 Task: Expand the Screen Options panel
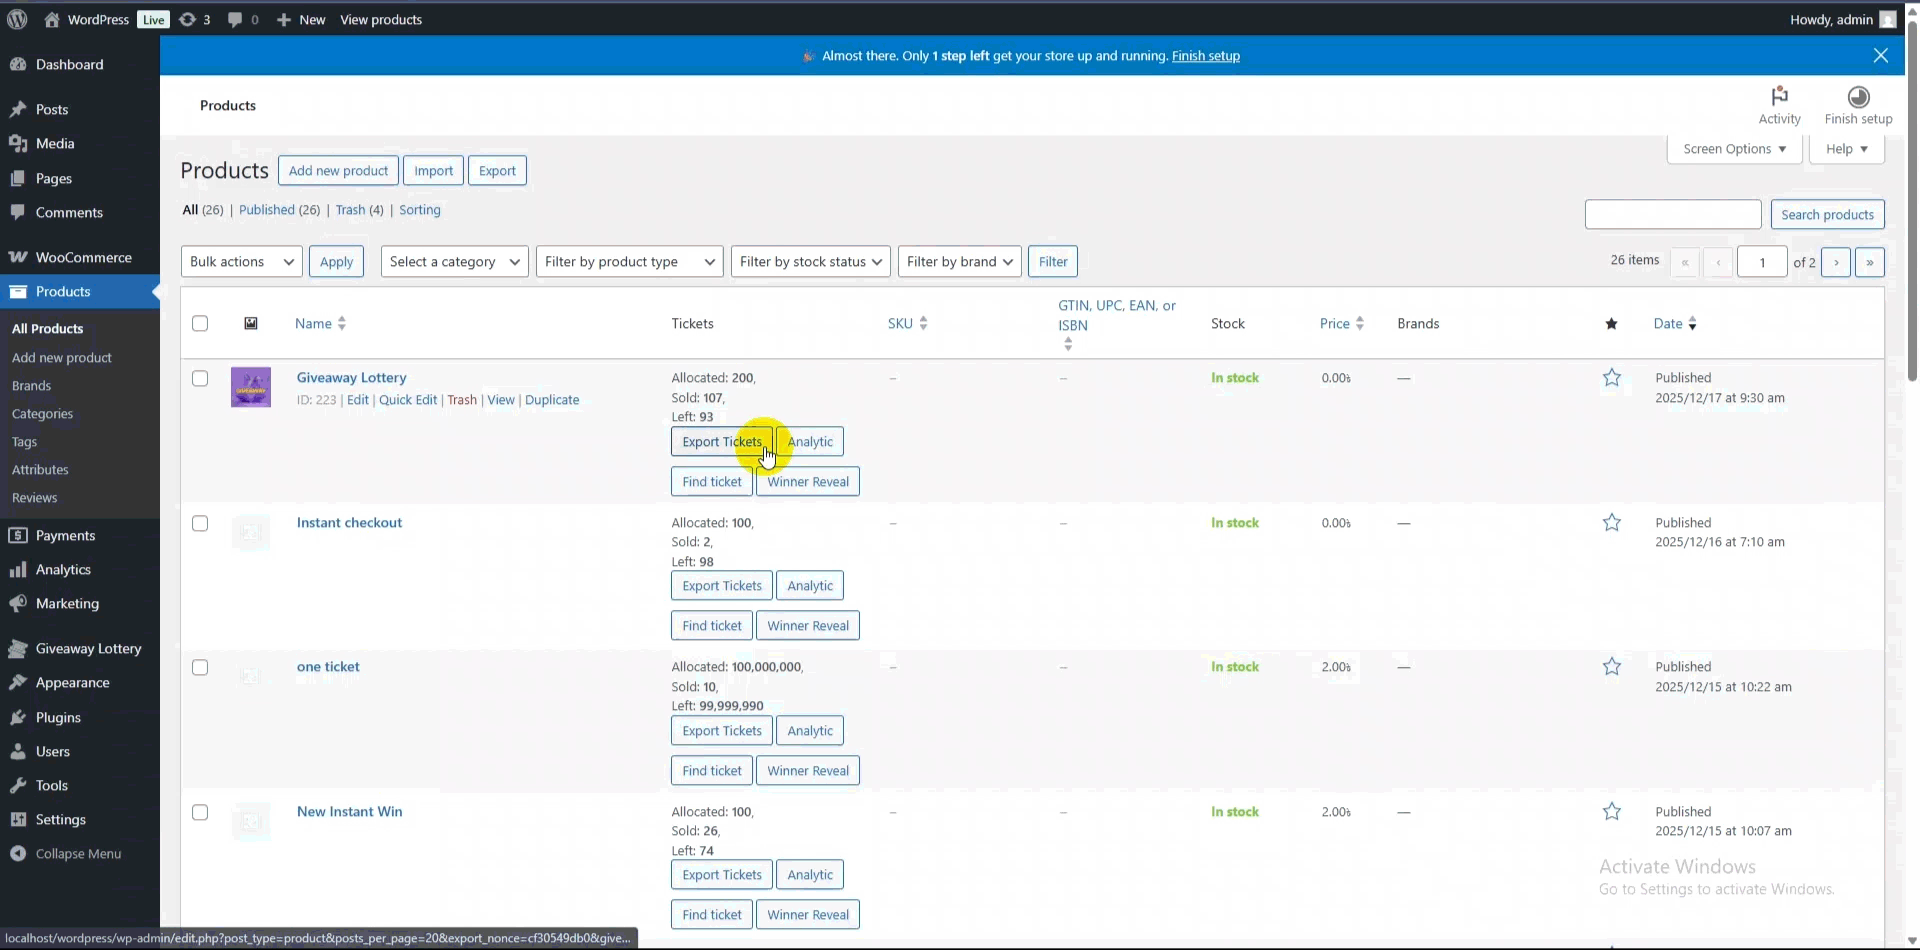point(1733,149)
